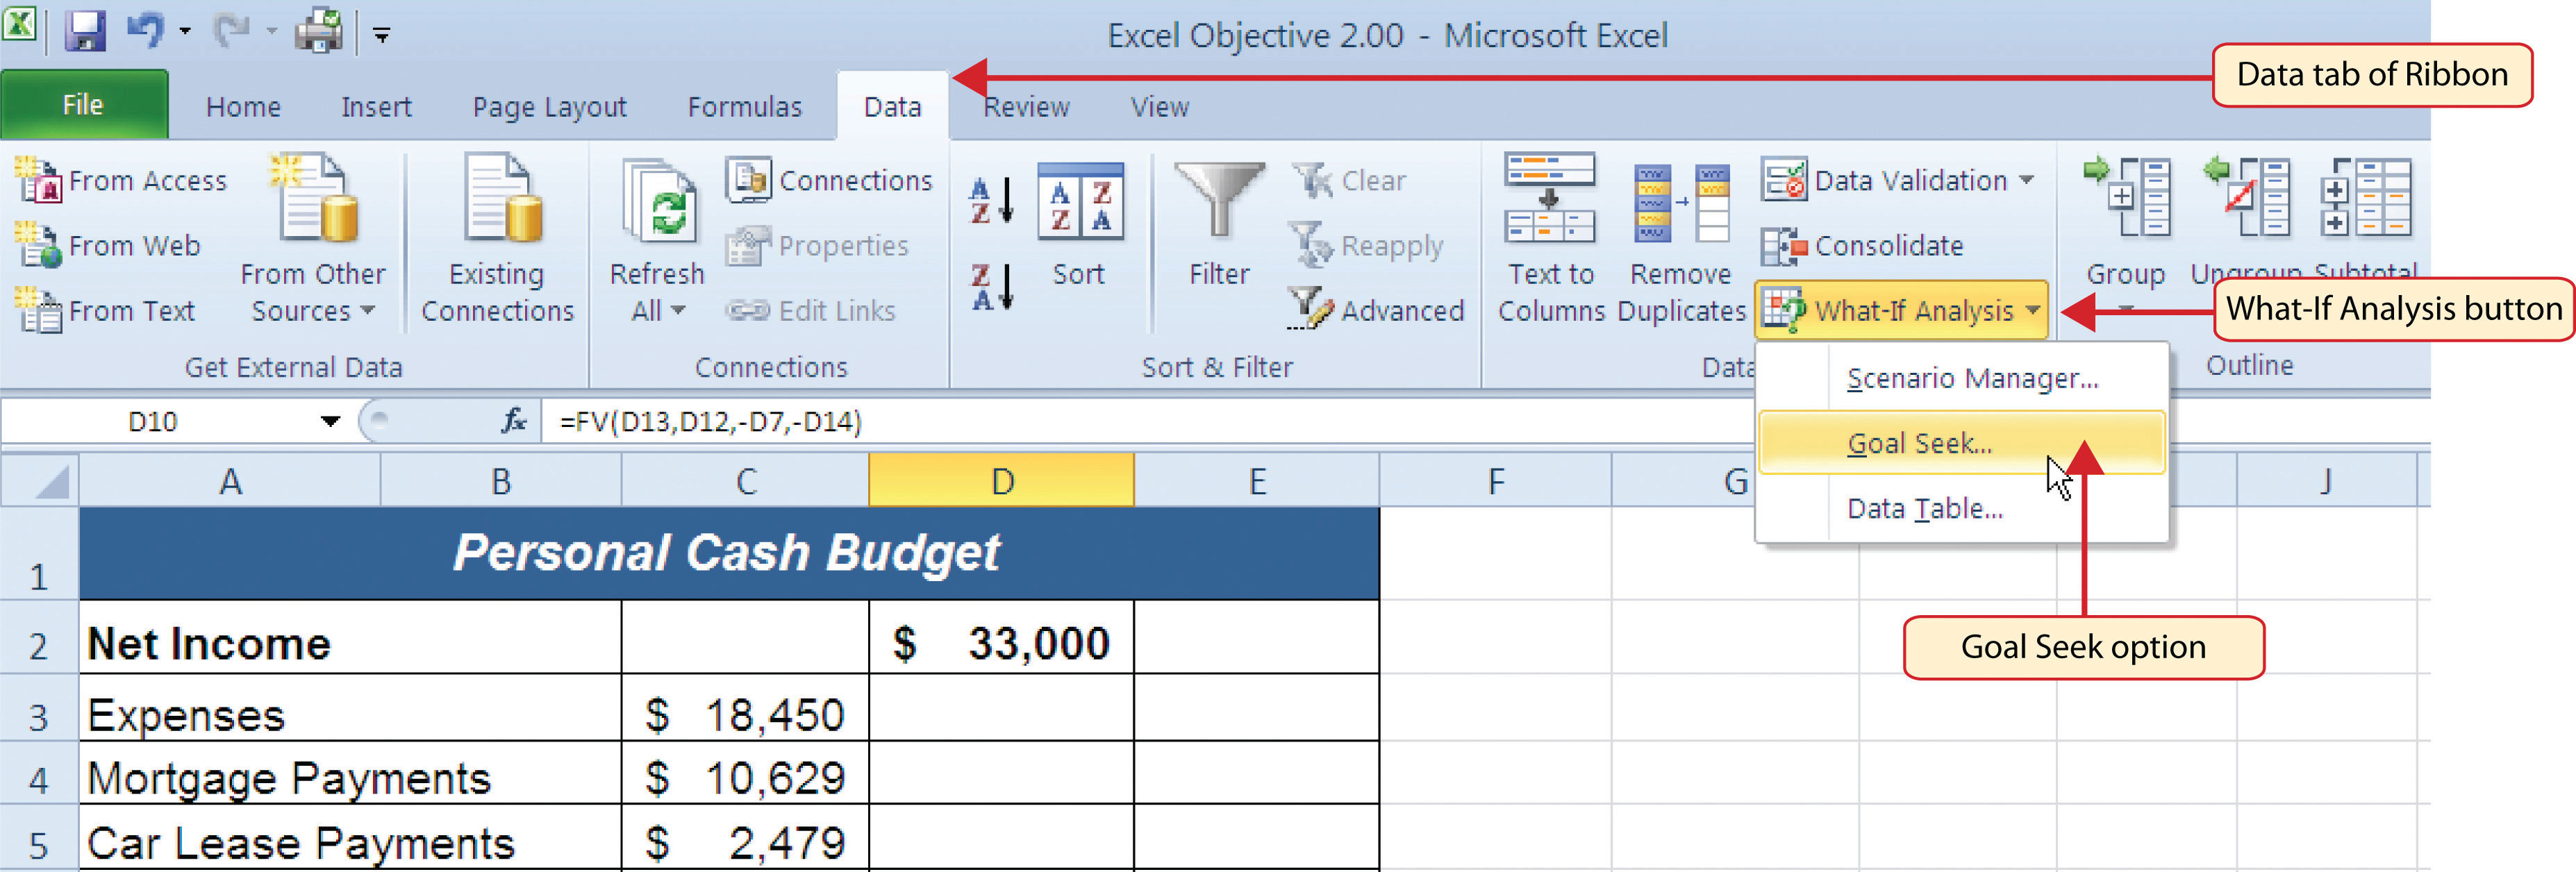Sort Z to A descending
The width and height of the screenshot is (2576, 872).
coord(992,287)
